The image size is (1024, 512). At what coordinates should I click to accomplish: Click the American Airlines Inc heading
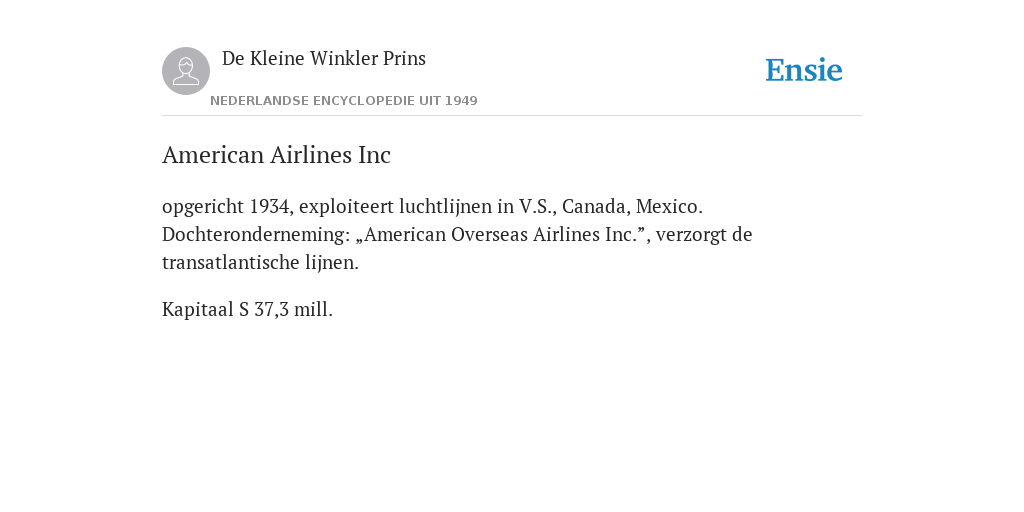point(276,155)
